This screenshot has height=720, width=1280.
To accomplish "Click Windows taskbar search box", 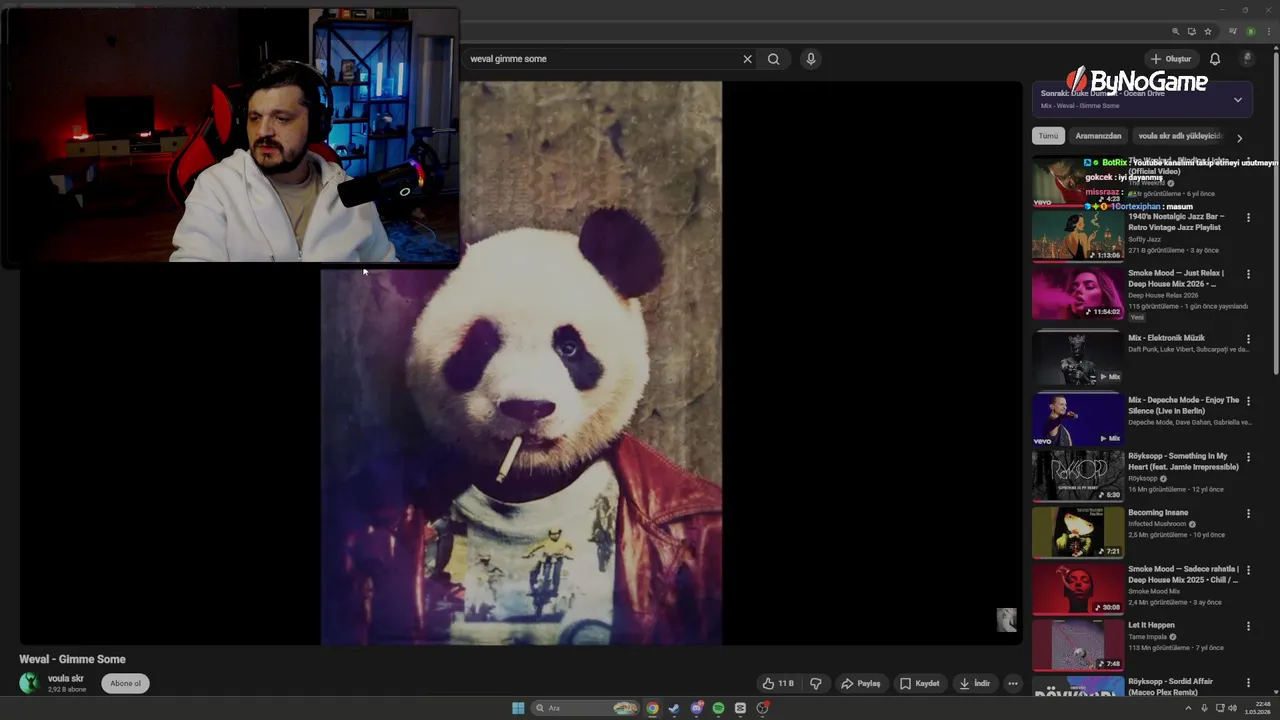I will (x=586, y=708).
